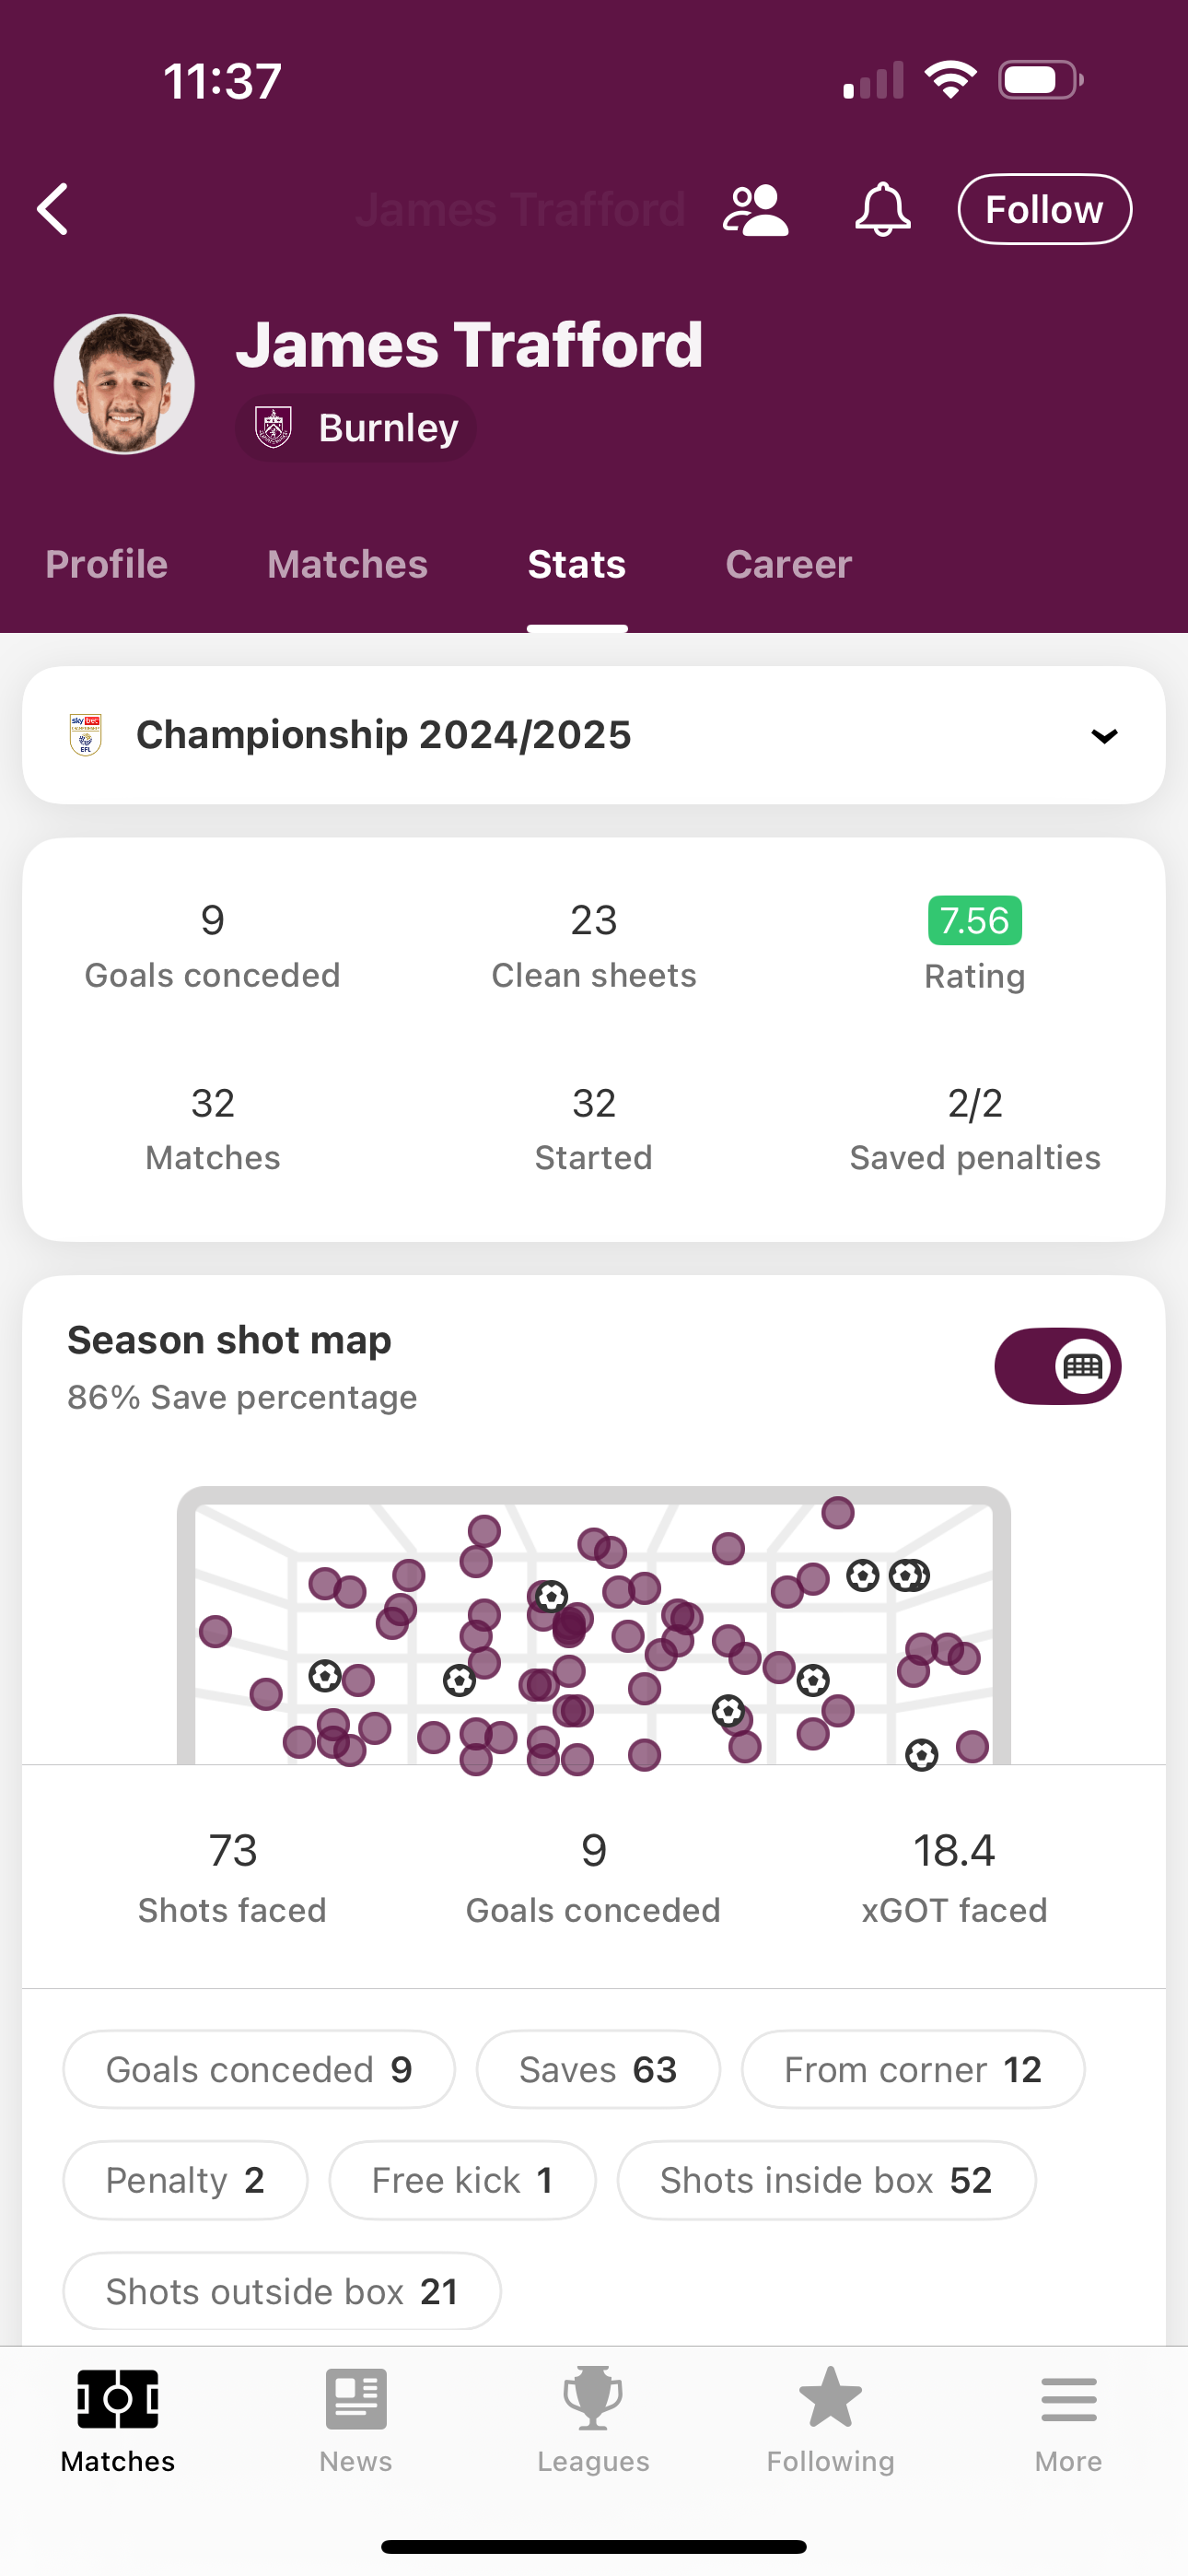Screen dimensions: 1188x2576
Task: Open the More menu icon
Action: click(1068, 2399)
